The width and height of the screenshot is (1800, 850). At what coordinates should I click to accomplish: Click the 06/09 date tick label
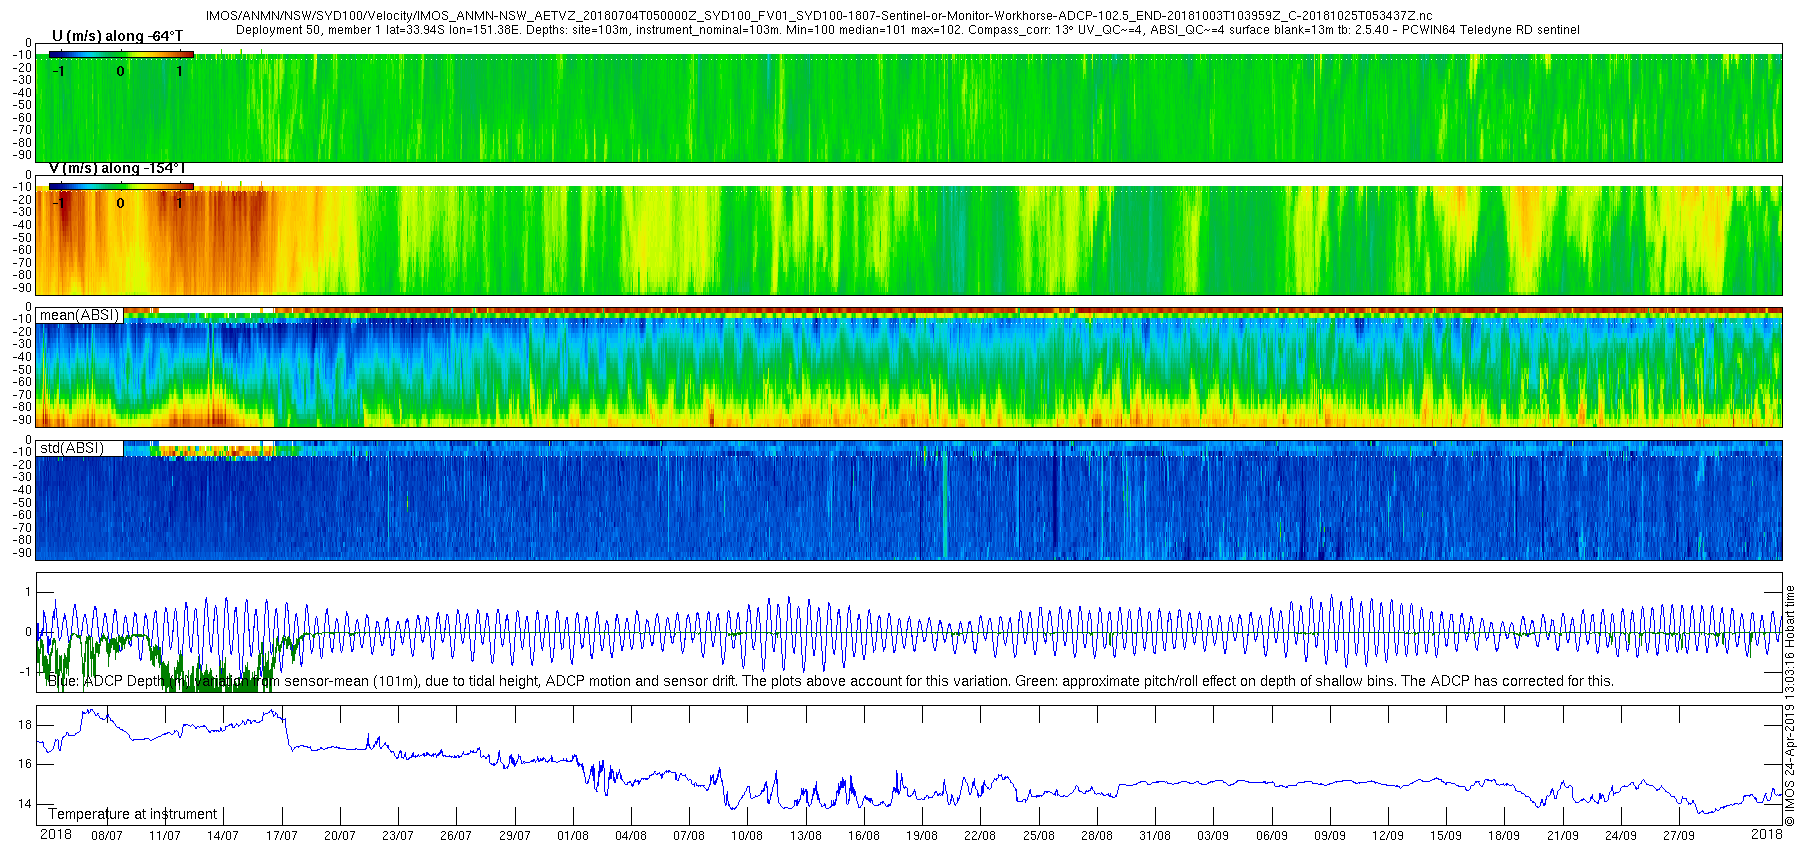(x=1272, y=836)
